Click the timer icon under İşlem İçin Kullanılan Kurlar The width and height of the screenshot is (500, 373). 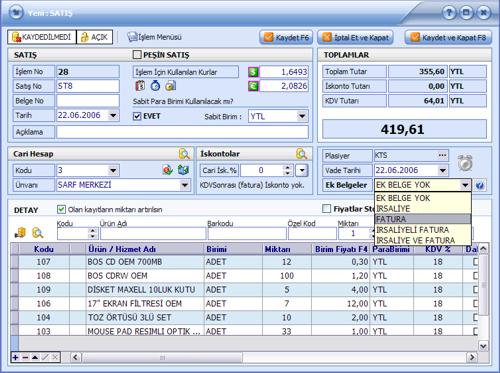pos(155,86)
